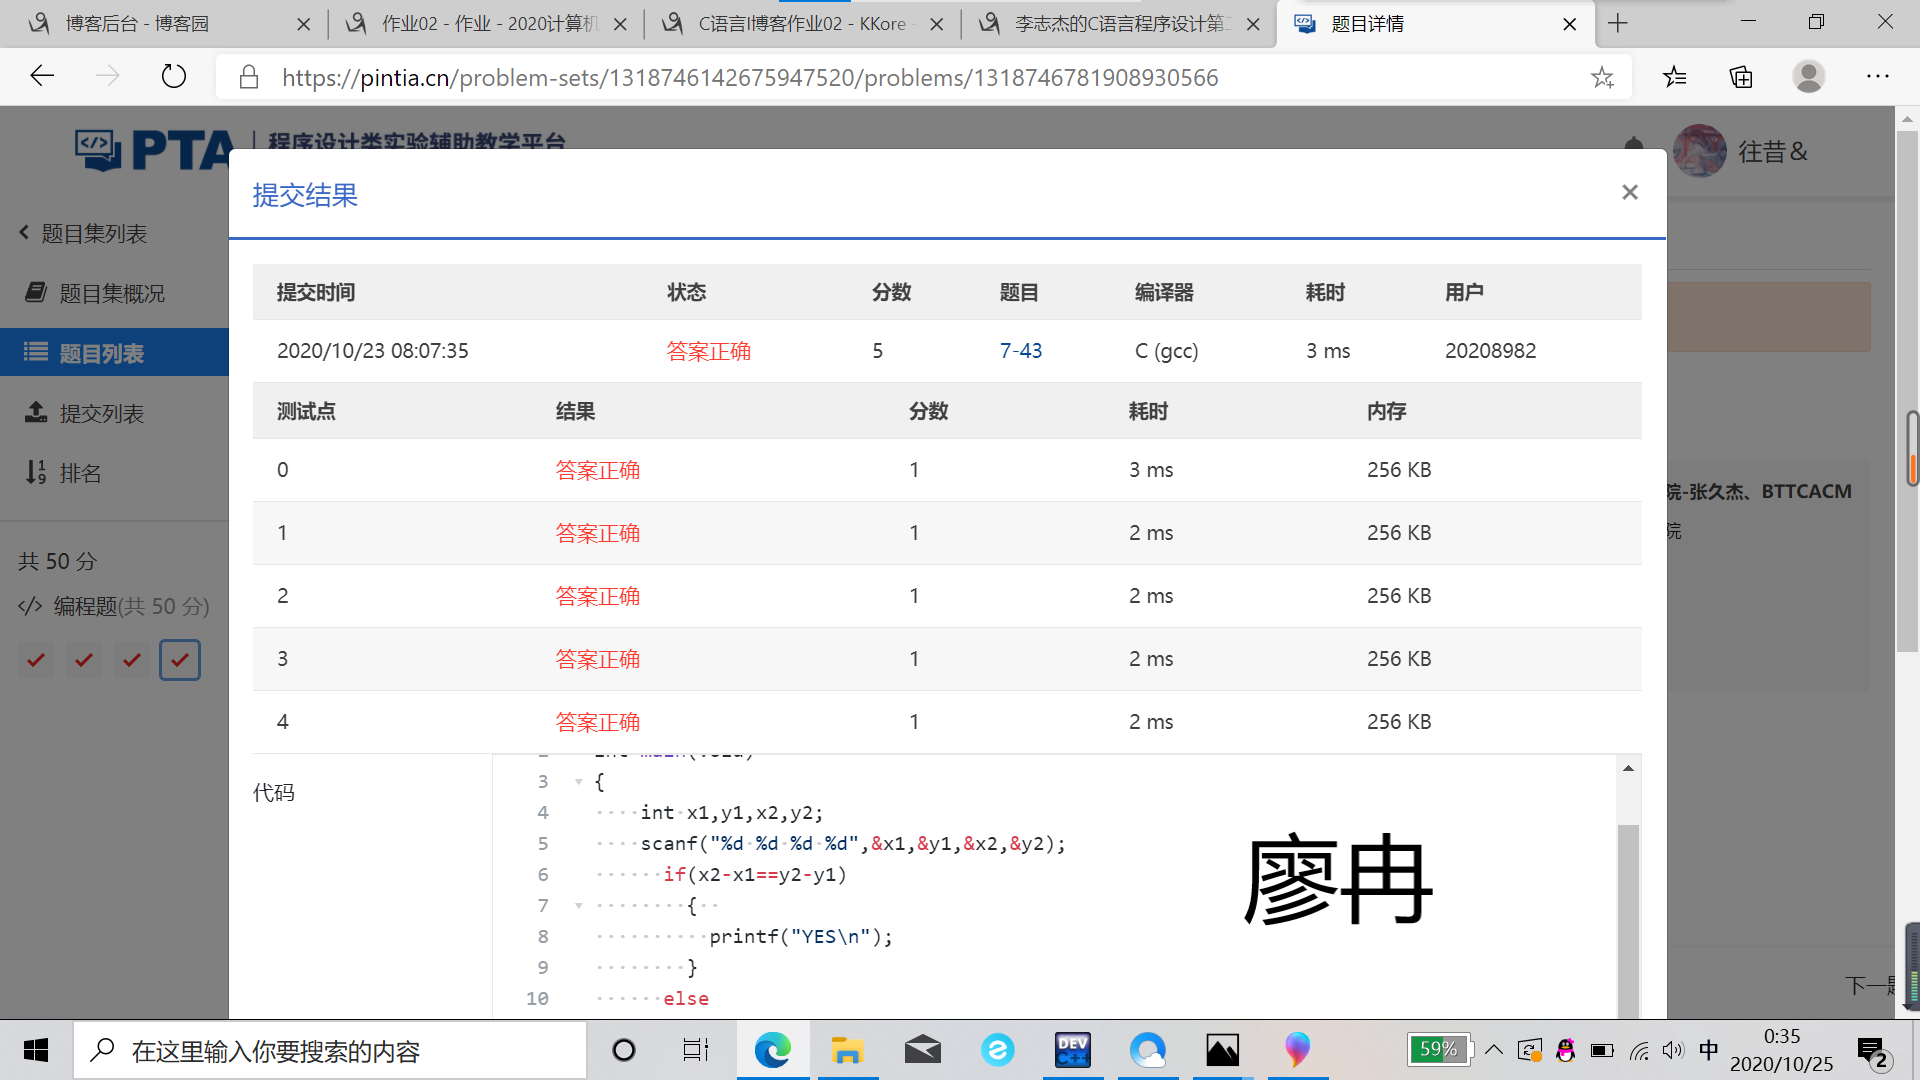1920x1080 pixels.
Task: Close the 提交结果 dialog
Action: click(x=1629, y=192)
